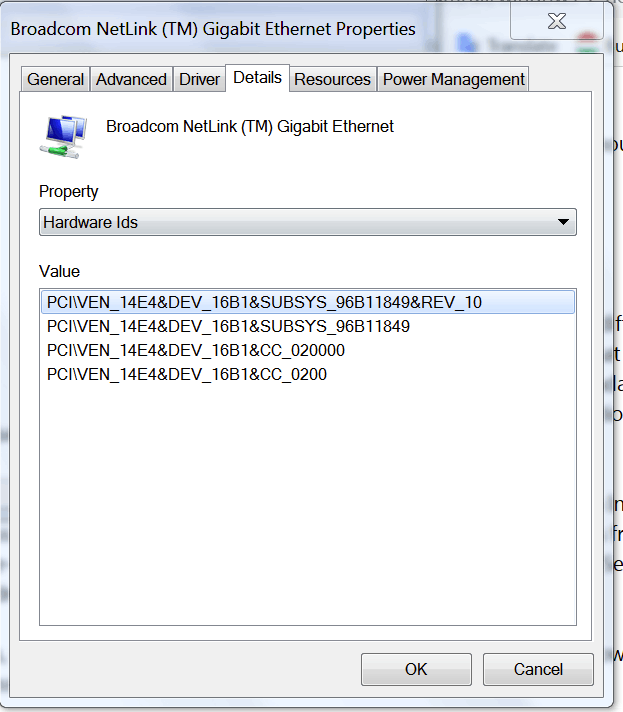Open the Advanced tab

pos(131,79)
